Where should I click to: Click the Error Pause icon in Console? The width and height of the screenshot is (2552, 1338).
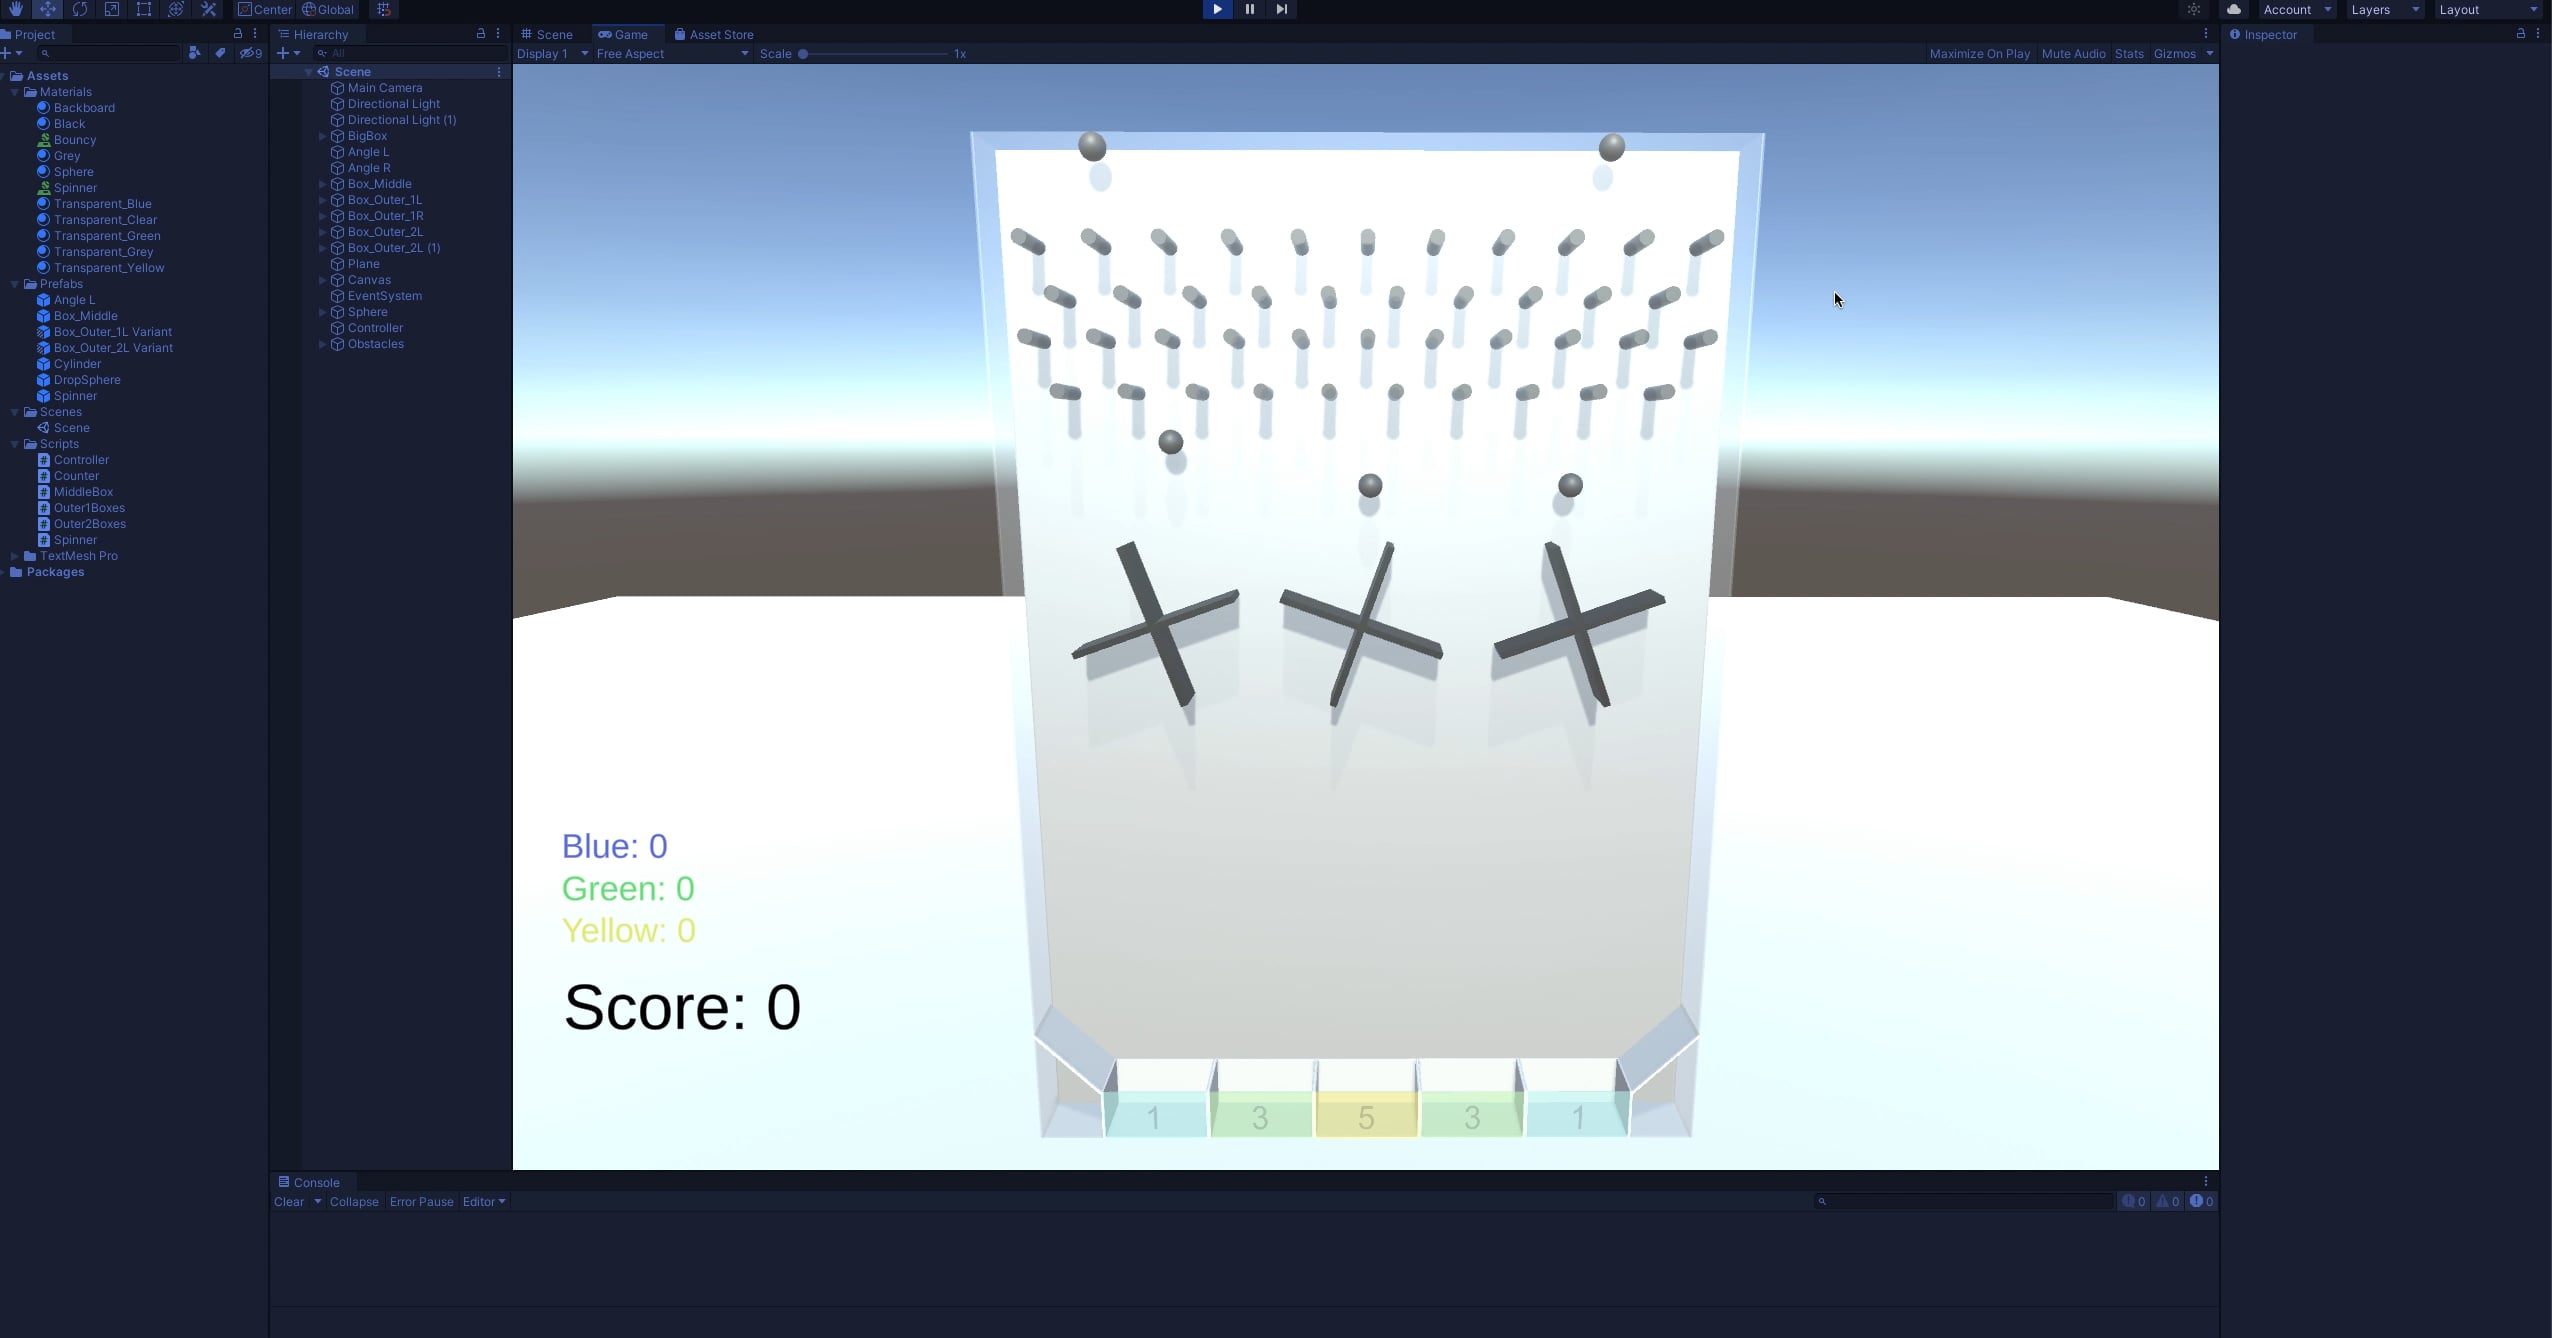pyautogui.click(x=420, y=1201)
